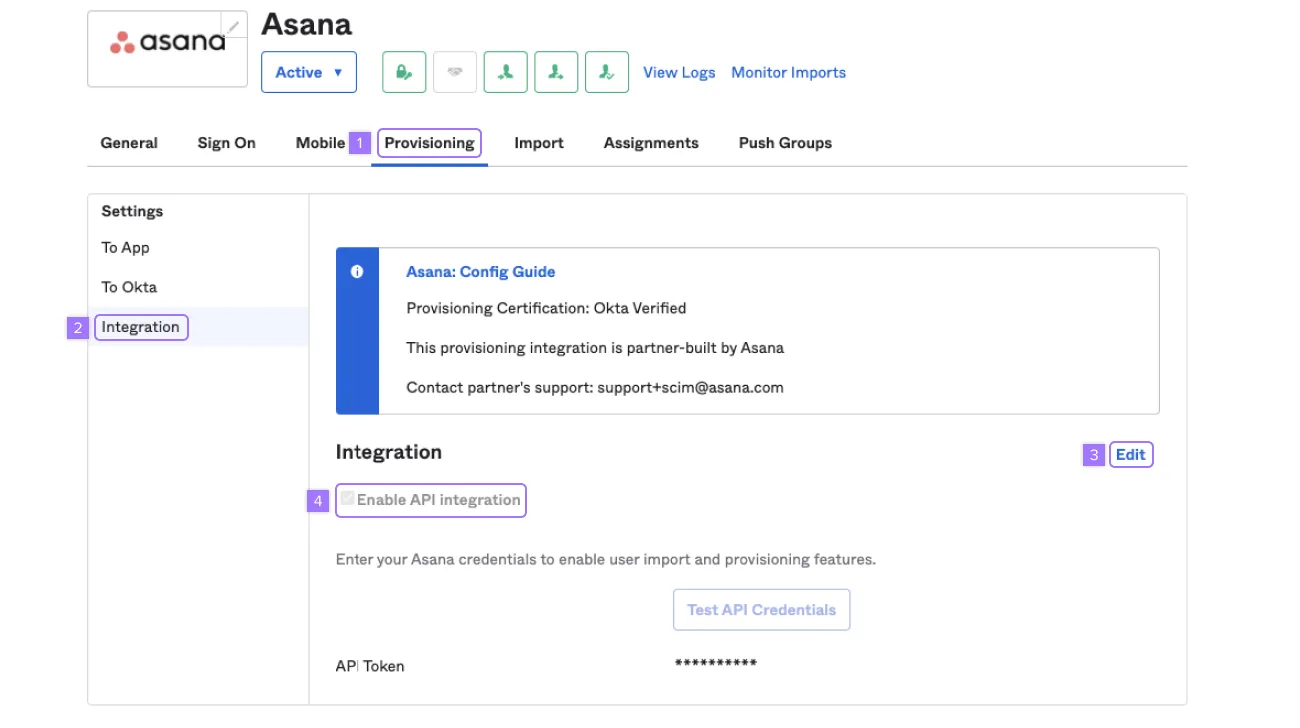The height and width of the screenshot is (728, 1300).
Task: Click the import users person icon
Action: coord(506,72)
